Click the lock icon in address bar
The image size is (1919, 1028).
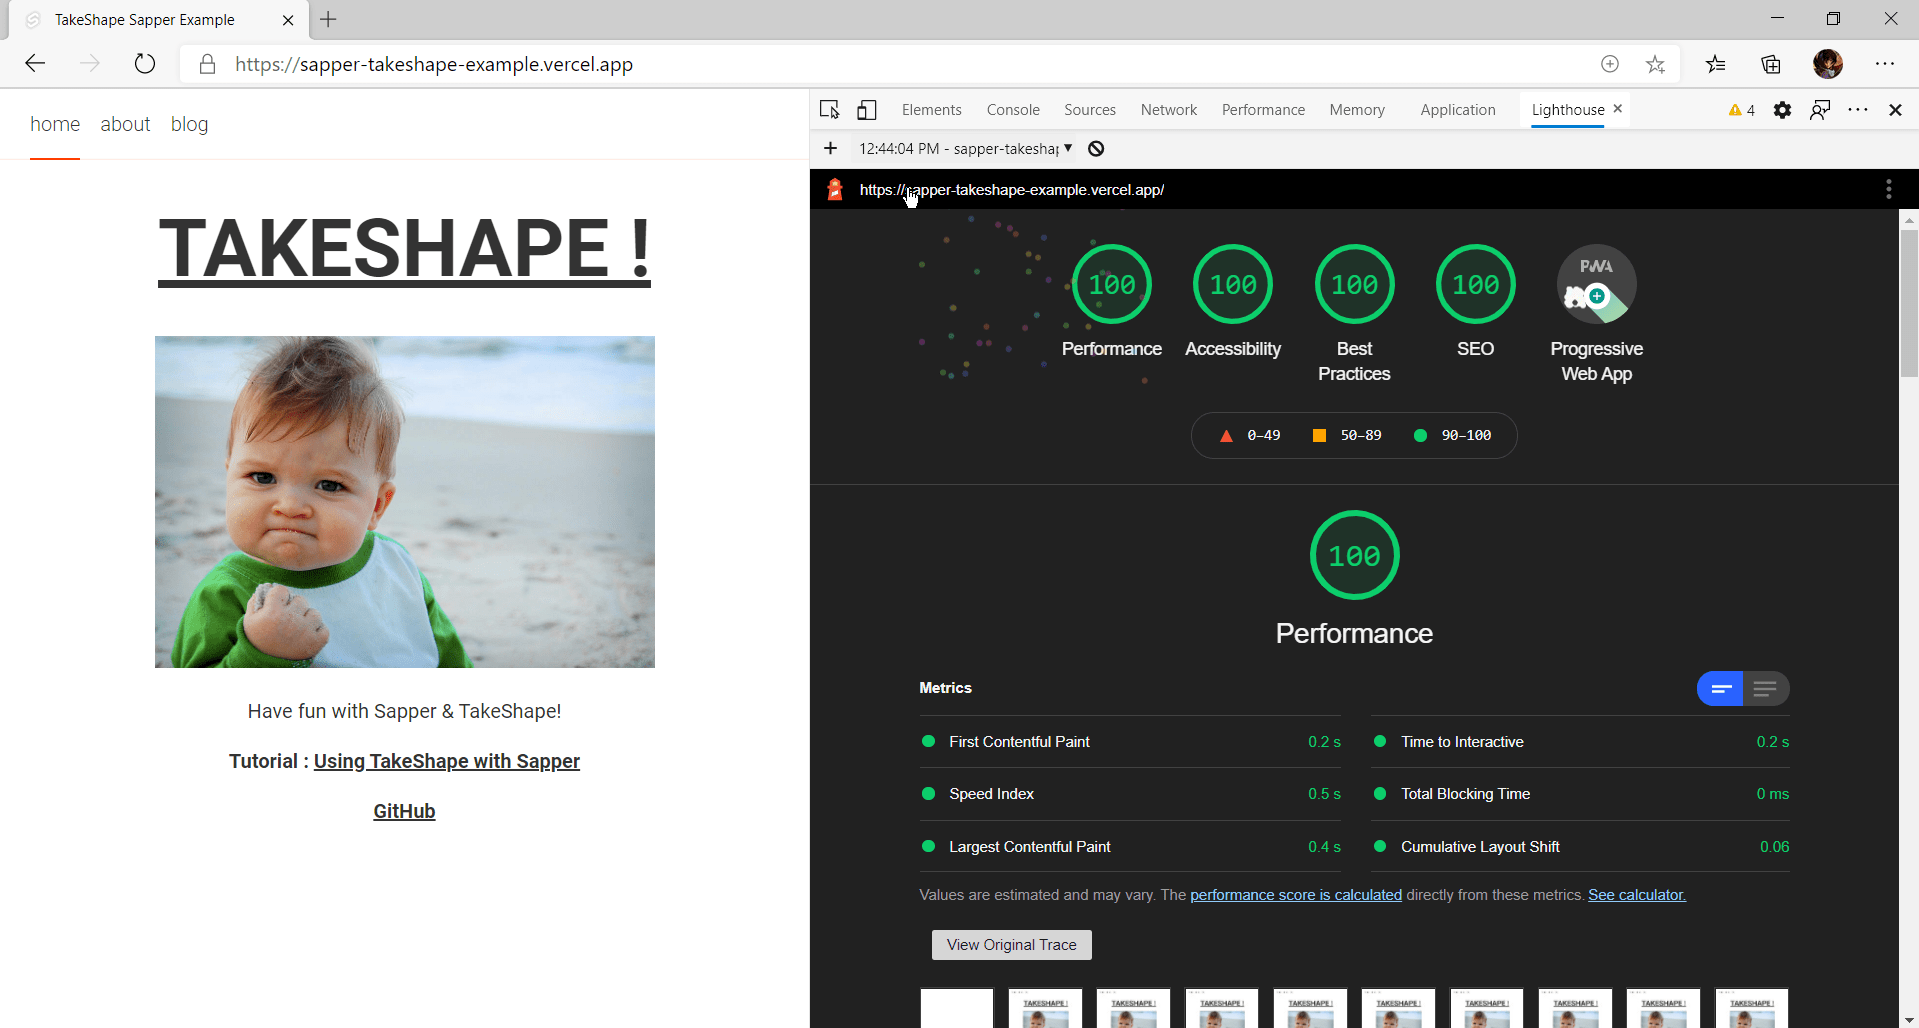point(207,64)
